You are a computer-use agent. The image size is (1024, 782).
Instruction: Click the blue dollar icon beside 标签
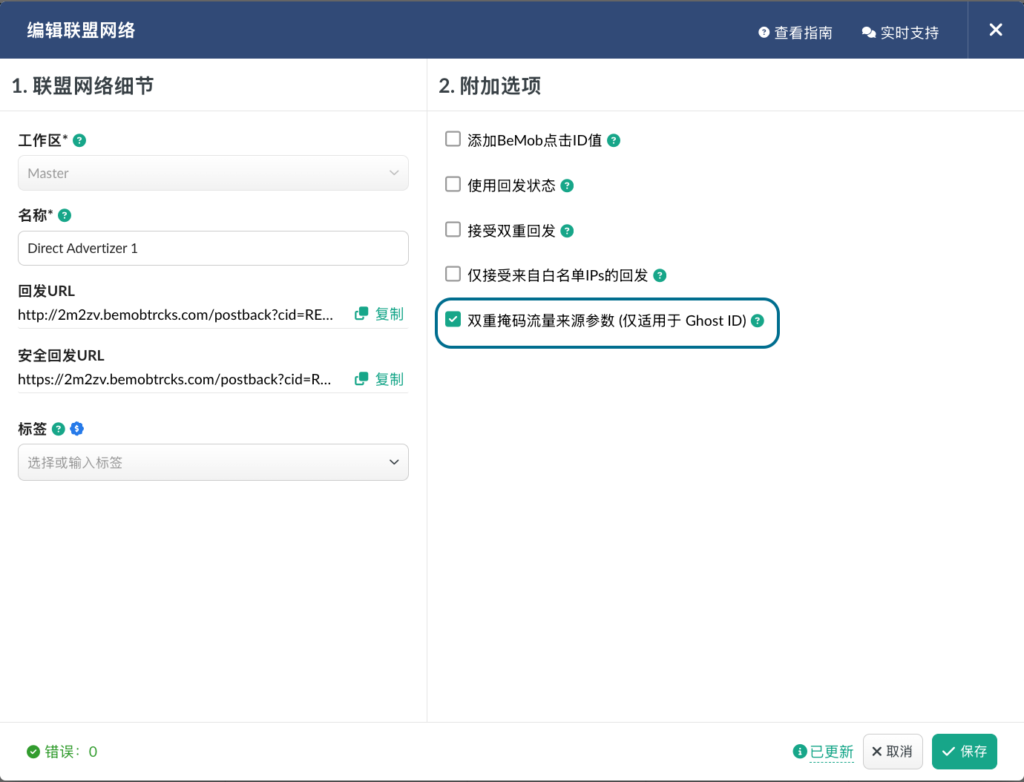(x=77, y=429)
